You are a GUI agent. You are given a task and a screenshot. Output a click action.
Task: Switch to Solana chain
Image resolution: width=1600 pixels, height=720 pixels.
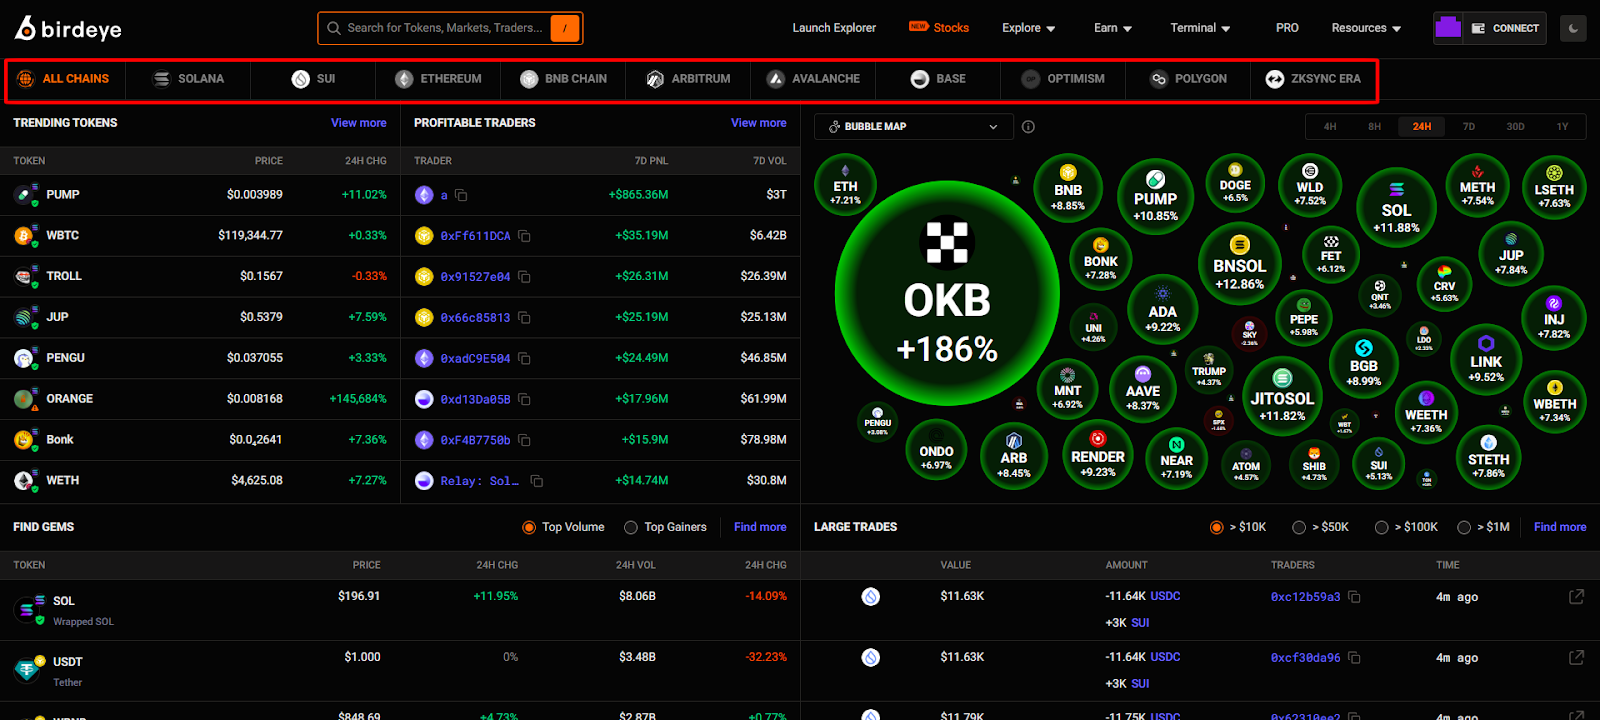coord(188,79)
